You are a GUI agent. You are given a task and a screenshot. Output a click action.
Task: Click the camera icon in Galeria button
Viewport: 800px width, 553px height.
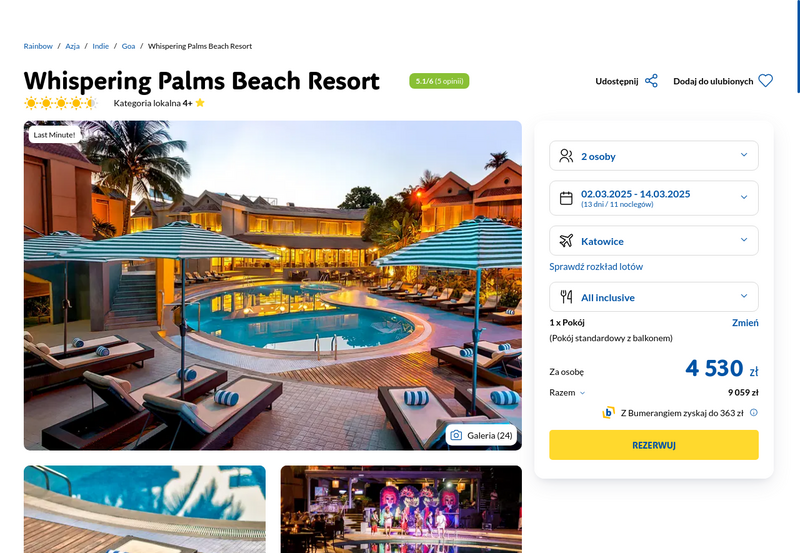click(456, 435)
